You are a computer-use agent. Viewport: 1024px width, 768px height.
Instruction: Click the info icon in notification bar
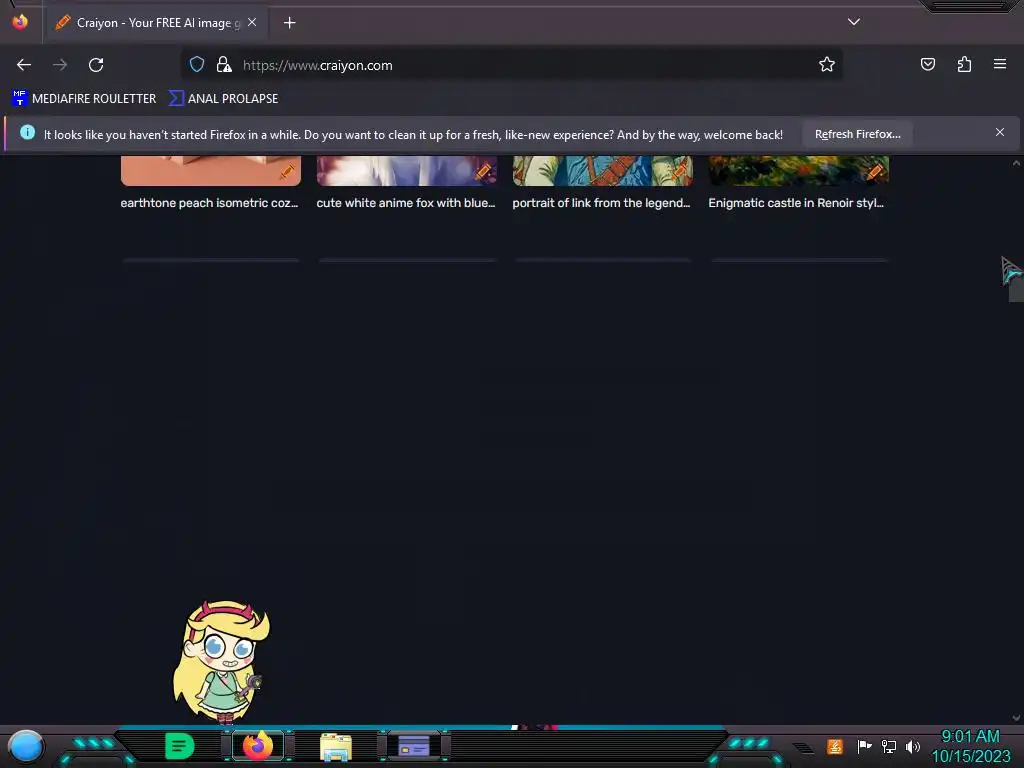27,133
